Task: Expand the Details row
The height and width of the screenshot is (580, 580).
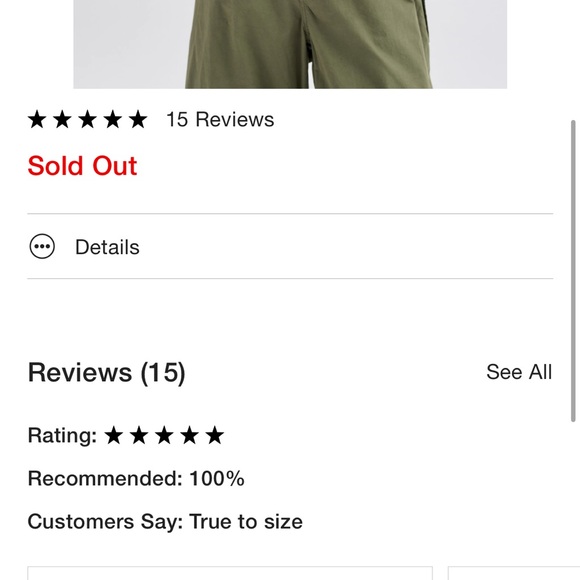Action: (290, 246)
